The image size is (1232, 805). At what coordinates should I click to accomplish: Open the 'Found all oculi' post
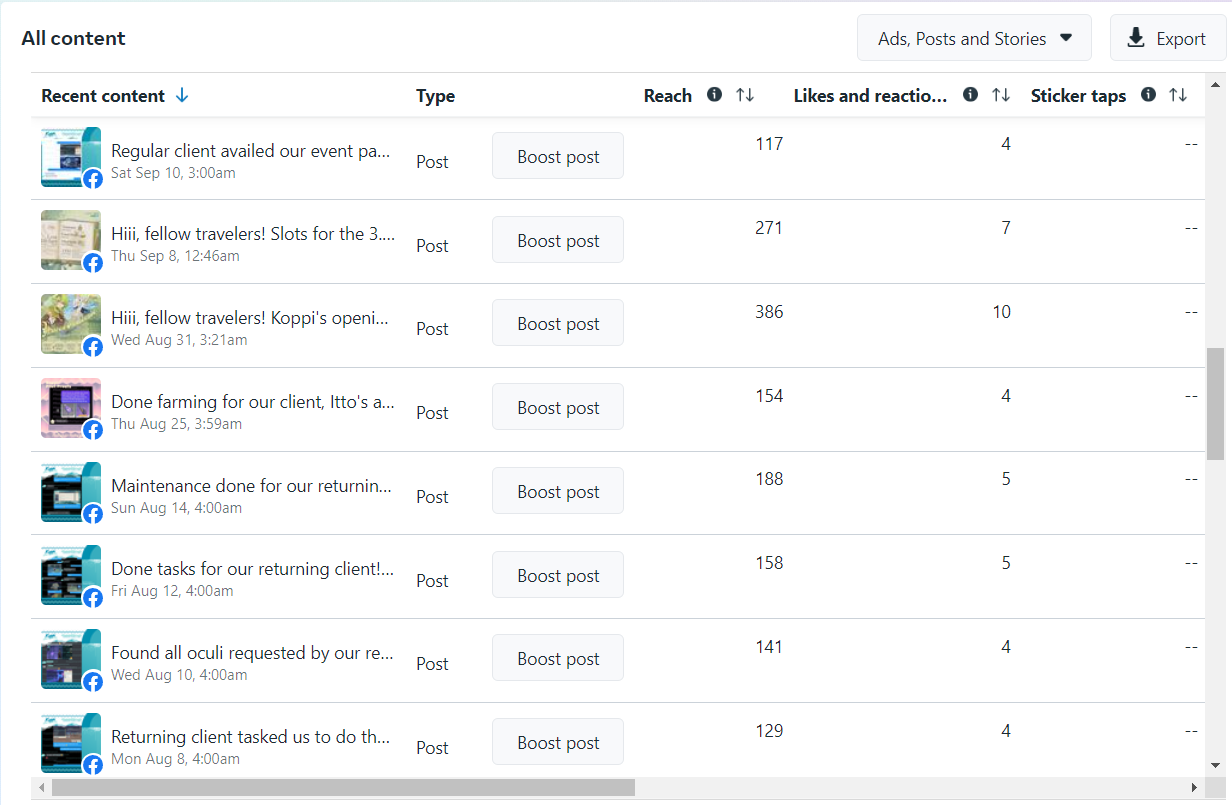point(252,653)
